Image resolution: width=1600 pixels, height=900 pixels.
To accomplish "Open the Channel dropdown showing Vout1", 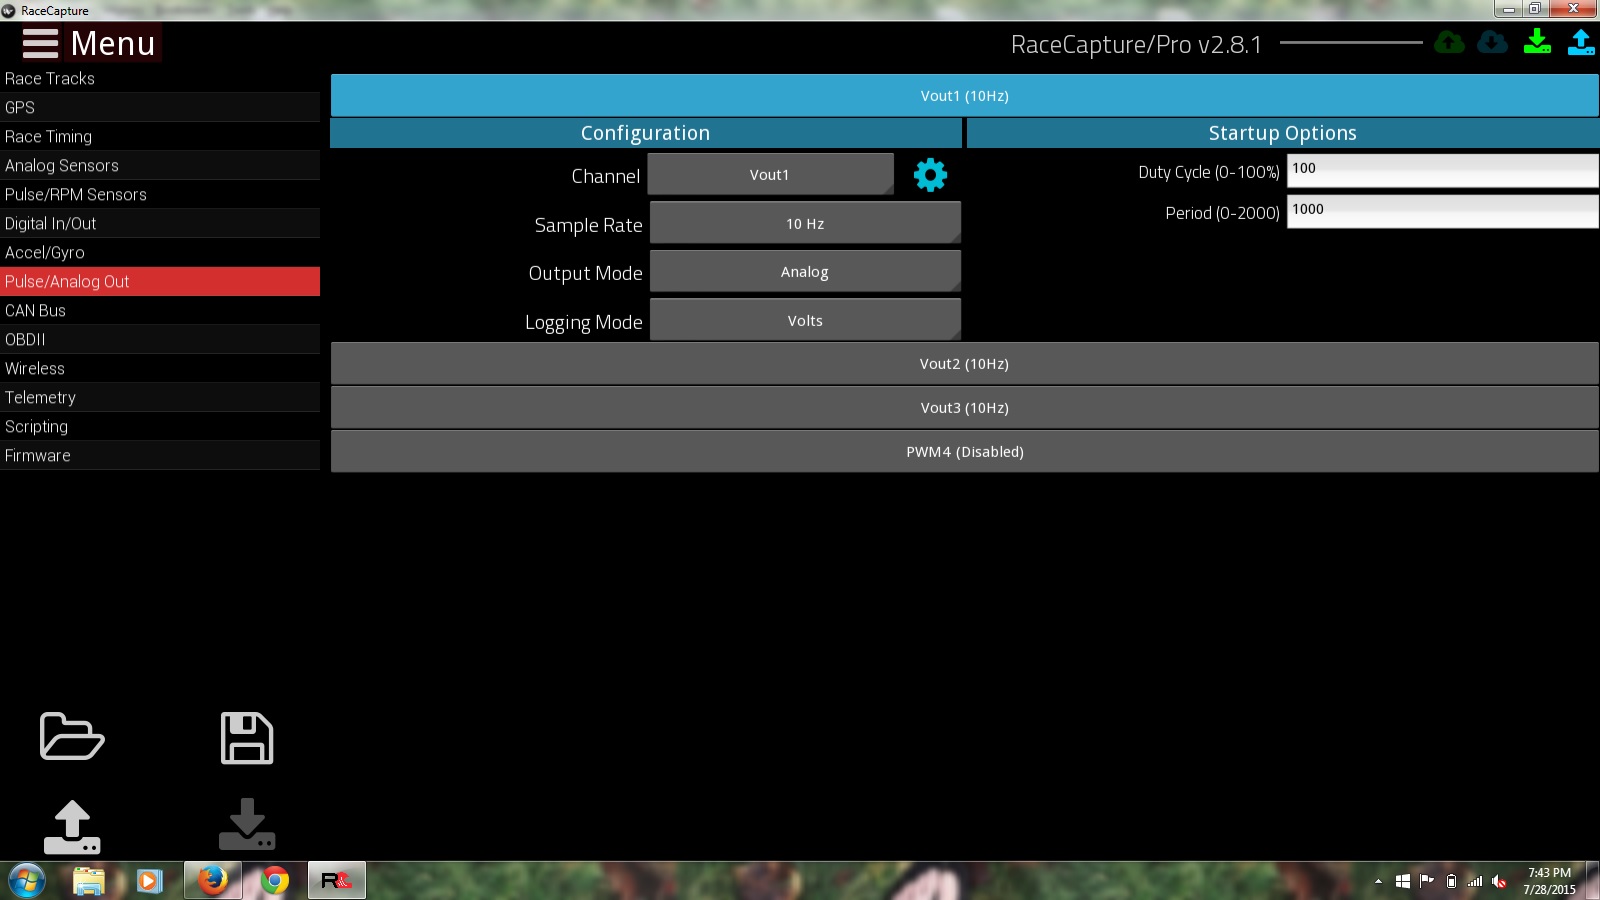I will [770, 174].
